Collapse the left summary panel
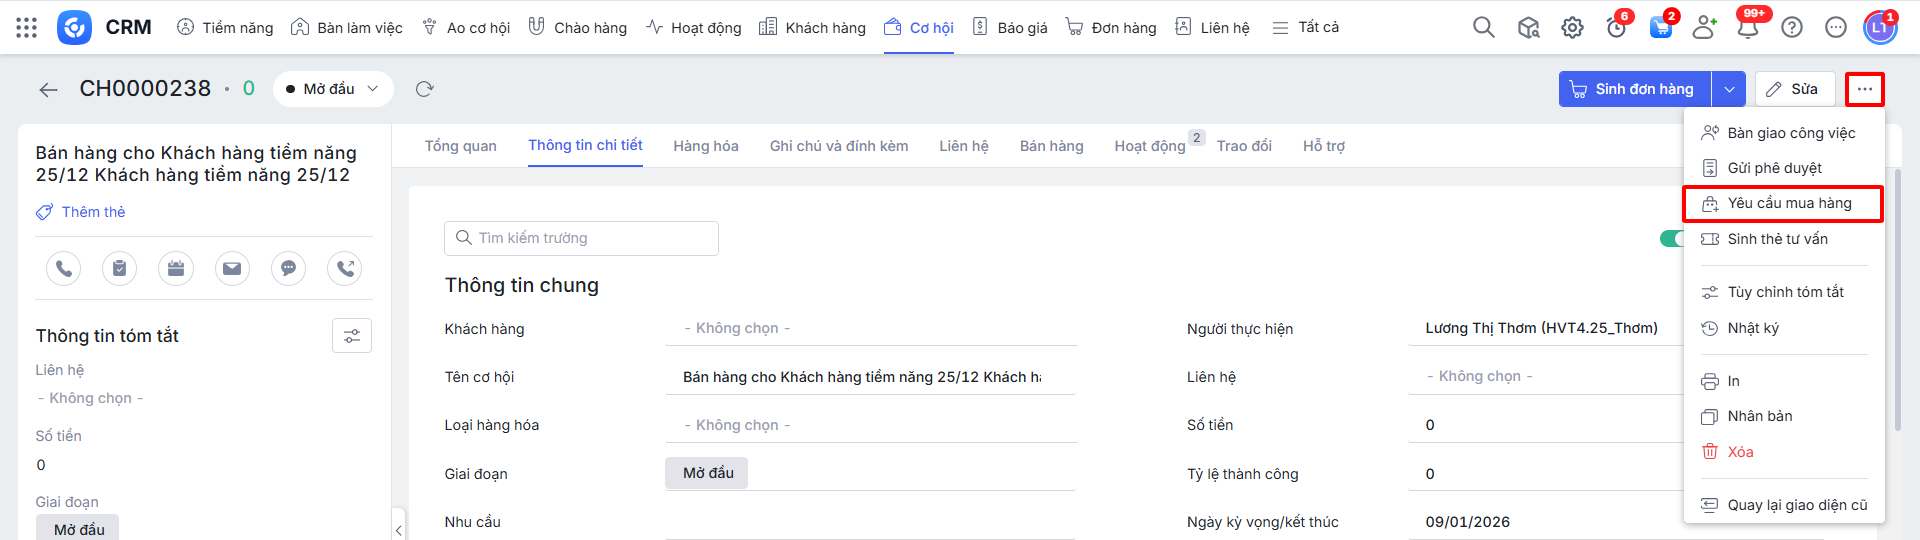 coord(398,529)
